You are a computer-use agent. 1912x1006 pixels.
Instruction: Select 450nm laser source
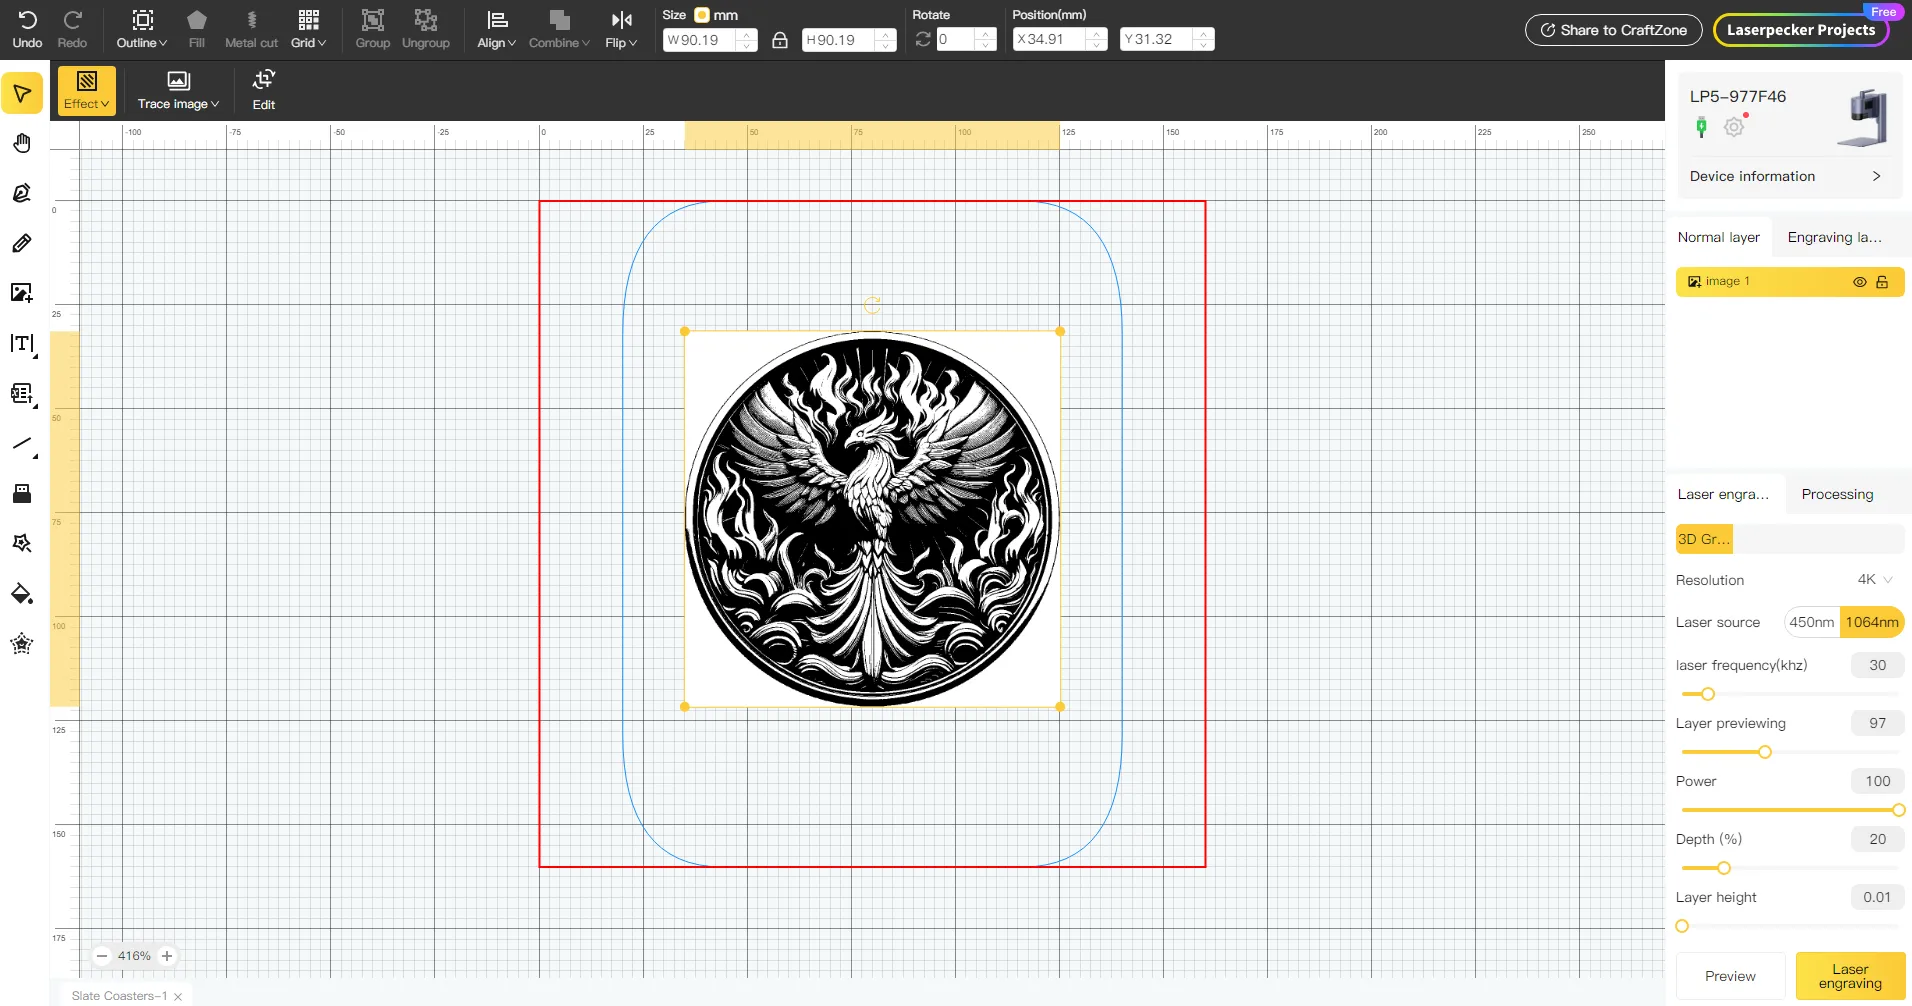[1812, 622]
